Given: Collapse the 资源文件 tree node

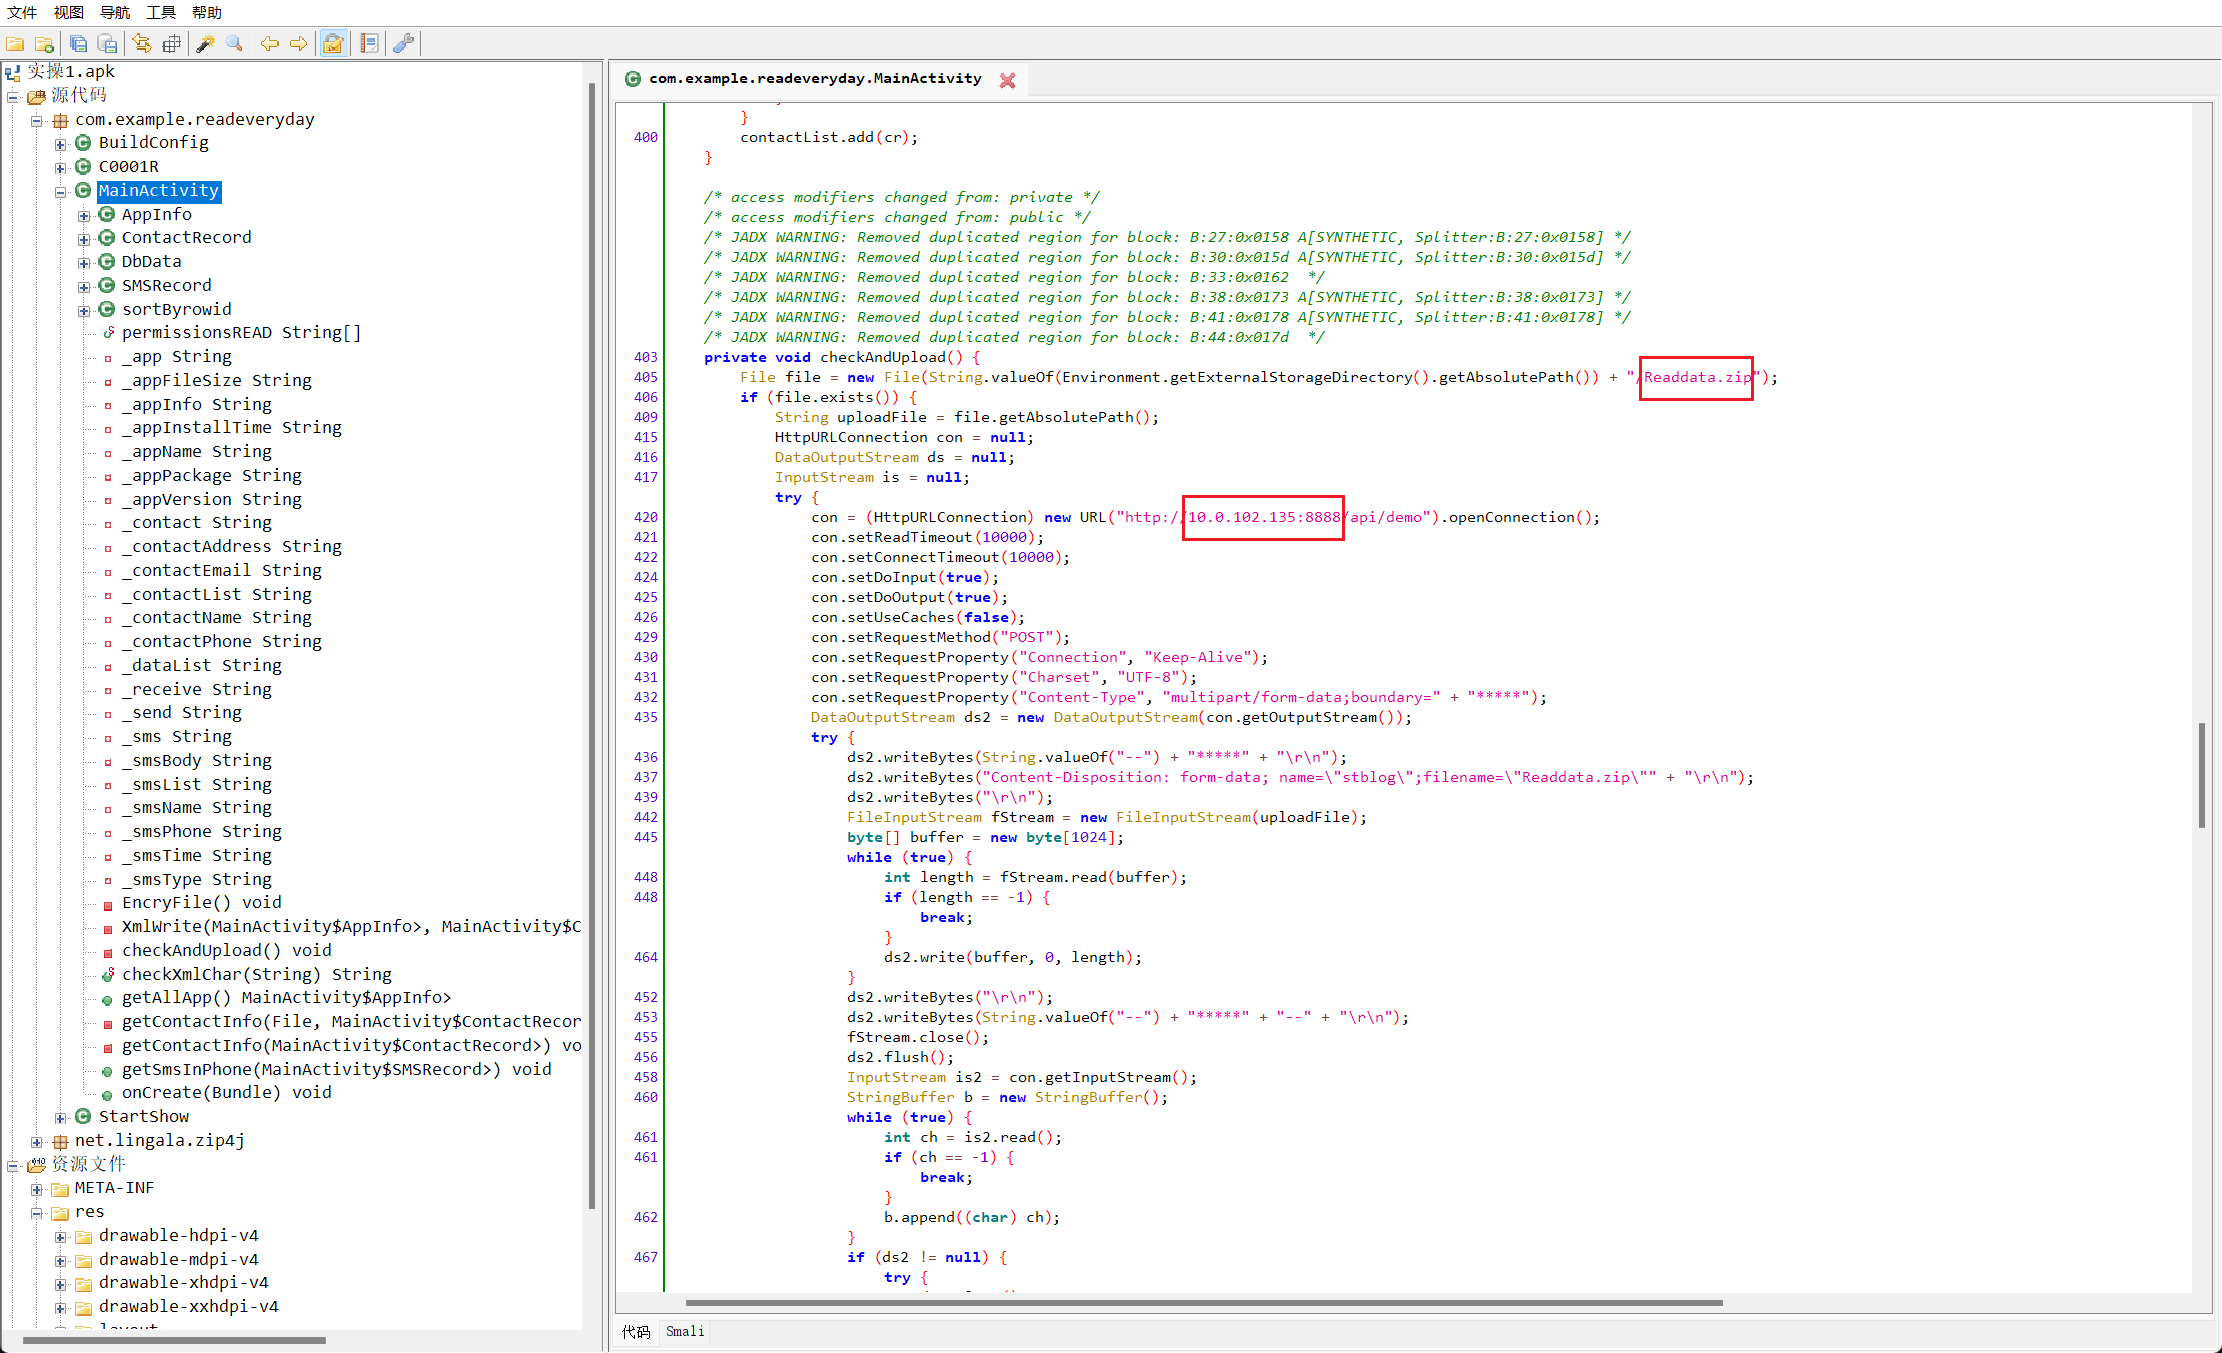Looking at the screenshot, I should [13, 1165].
